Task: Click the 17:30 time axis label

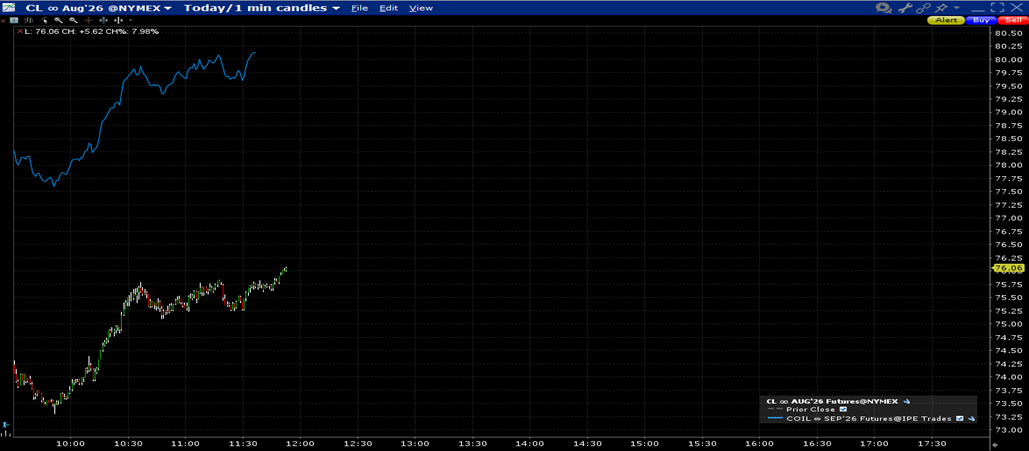Action: coord(931,443)
